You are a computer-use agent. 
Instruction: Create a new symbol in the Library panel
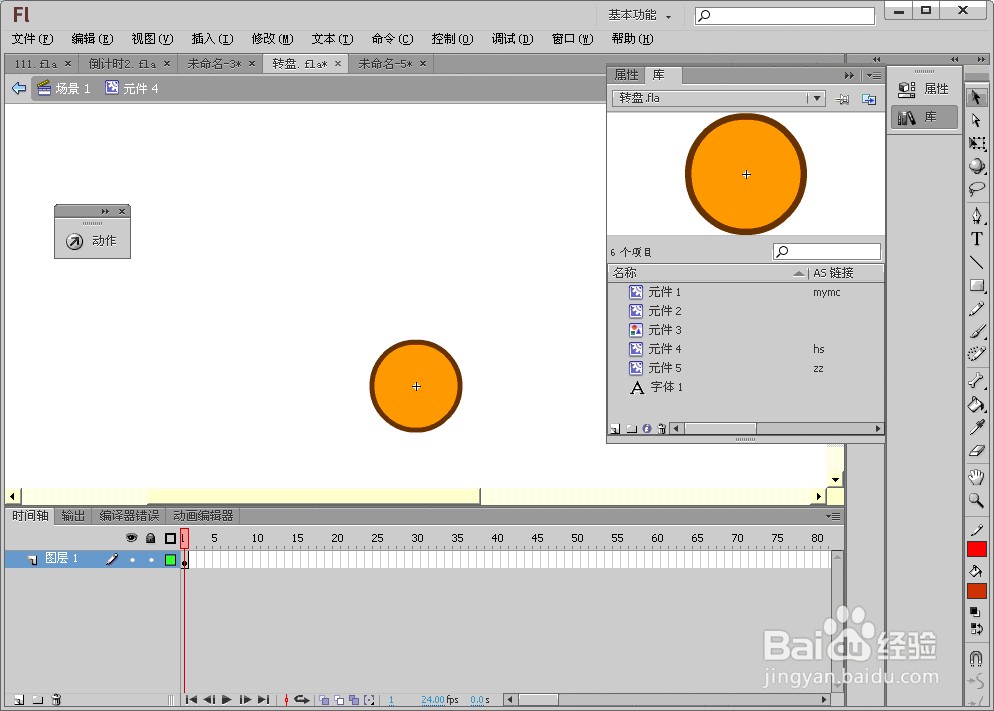pos(614,428)
